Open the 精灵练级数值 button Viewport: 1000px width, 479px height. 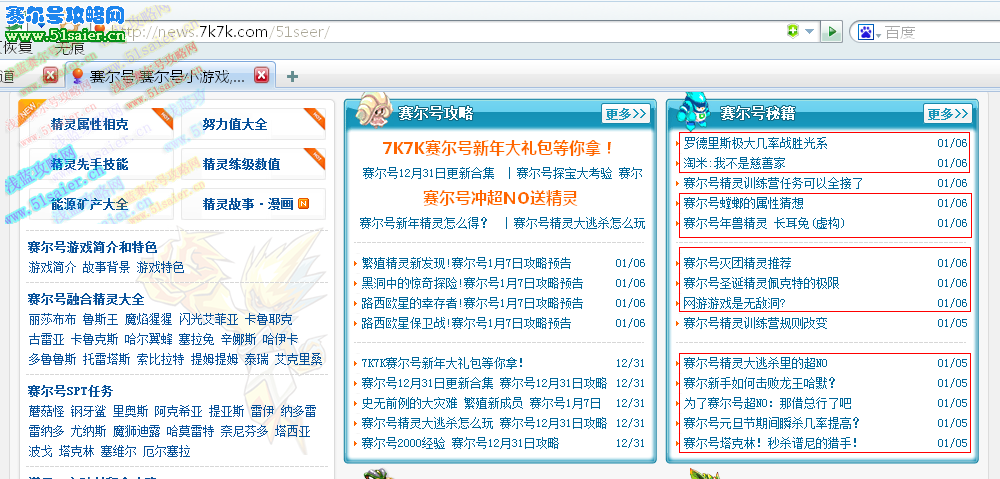pos(253,164)
